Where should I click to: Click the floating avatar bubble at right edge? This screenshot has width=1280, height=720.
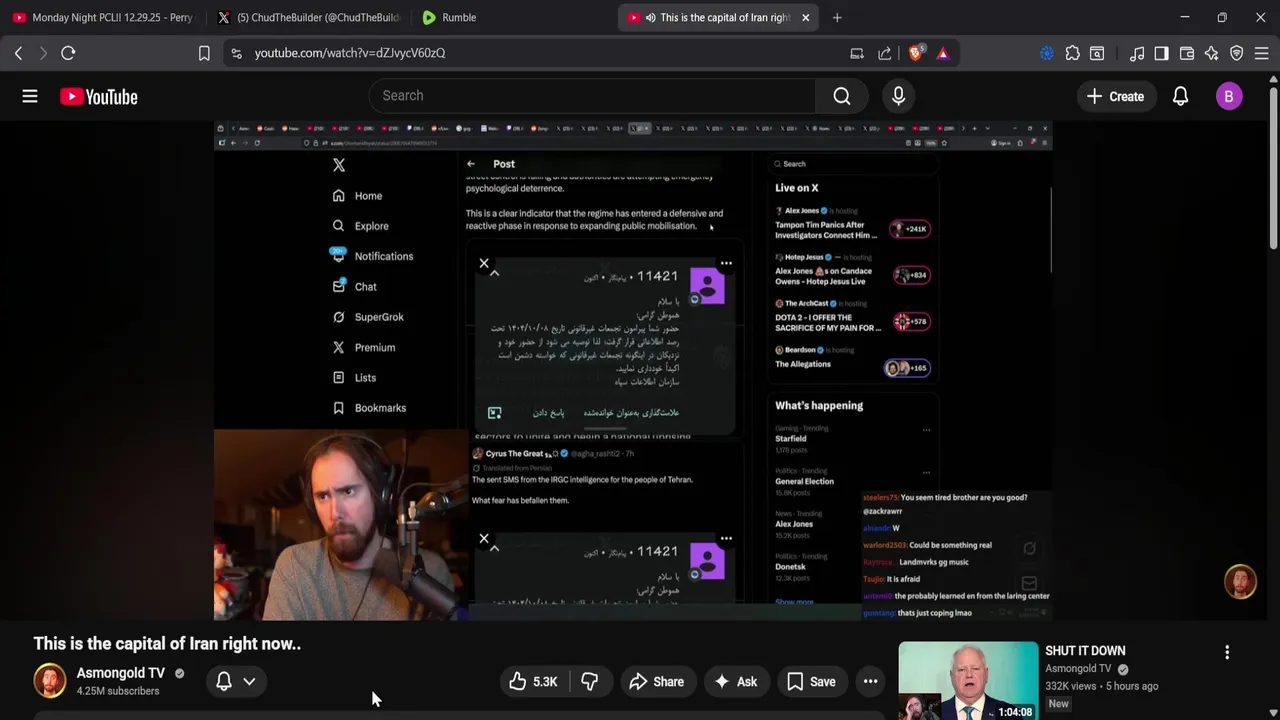point(1240,582)
